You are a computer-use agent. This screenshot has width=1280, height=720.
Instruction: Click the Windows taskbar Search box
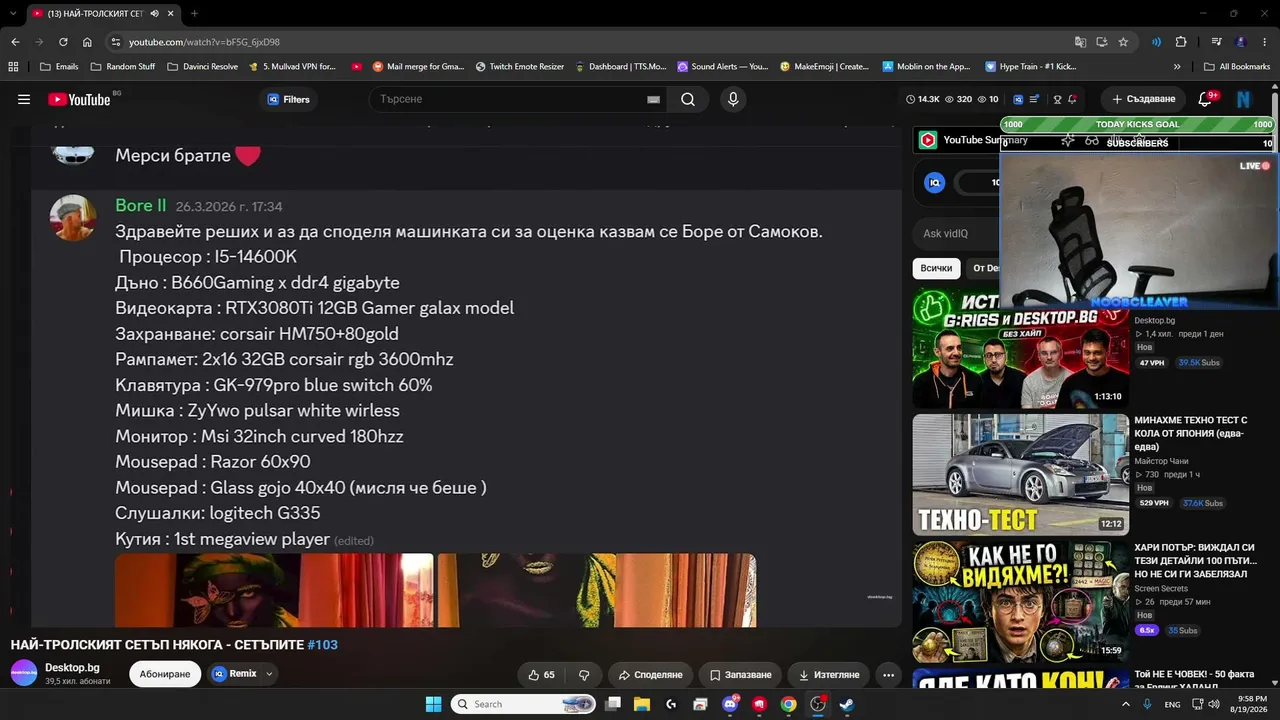524,704
